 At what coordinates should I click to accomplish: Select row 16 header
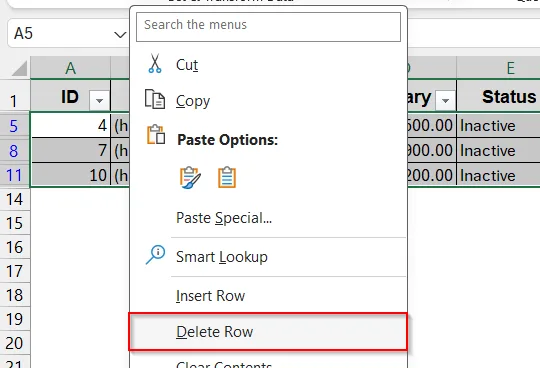point(15,247)
